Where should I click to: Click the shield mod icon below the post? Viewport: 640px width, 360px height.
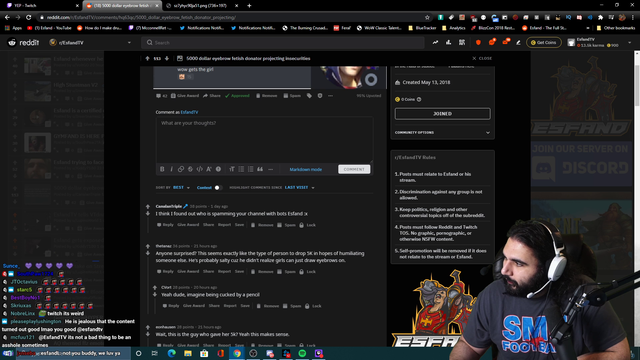point(320,96)
